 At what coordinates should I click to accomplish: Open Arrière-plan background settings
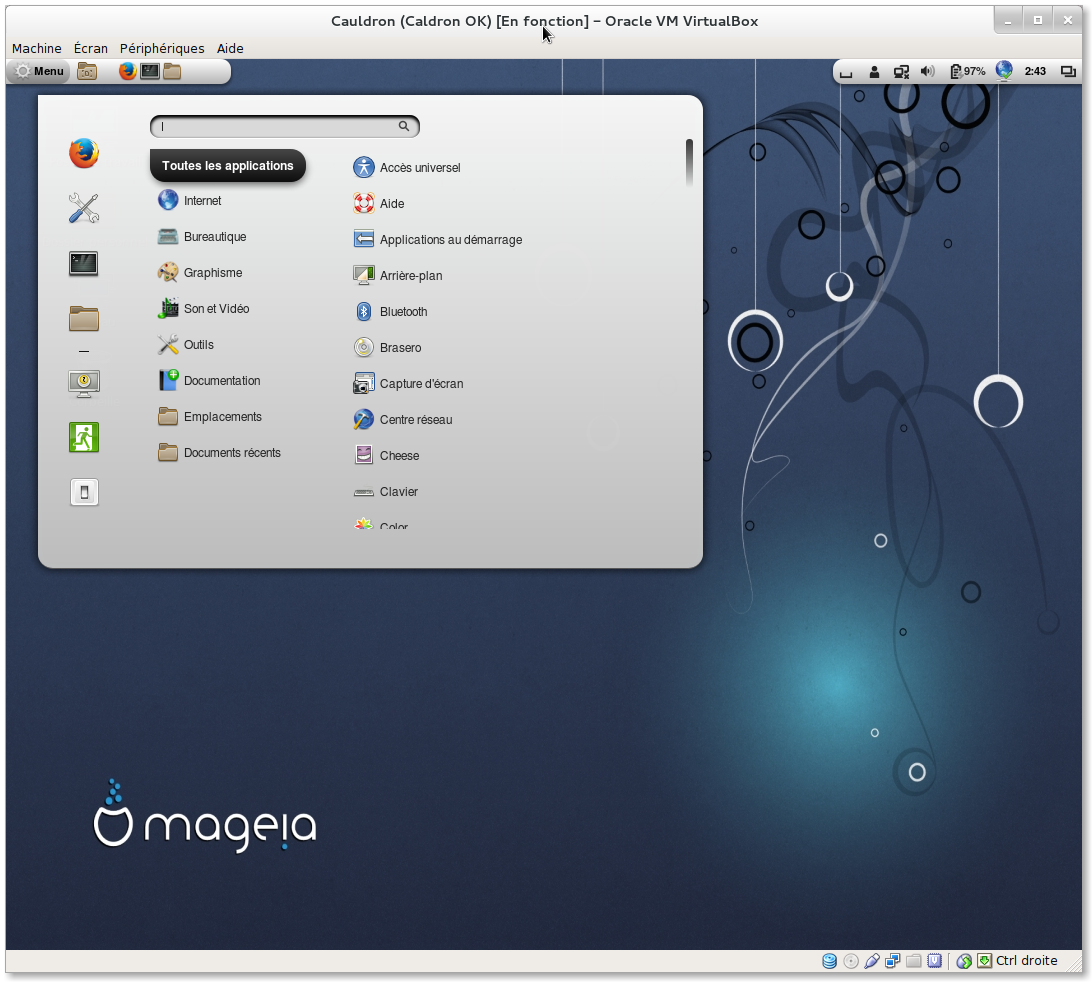pos(398,275)
